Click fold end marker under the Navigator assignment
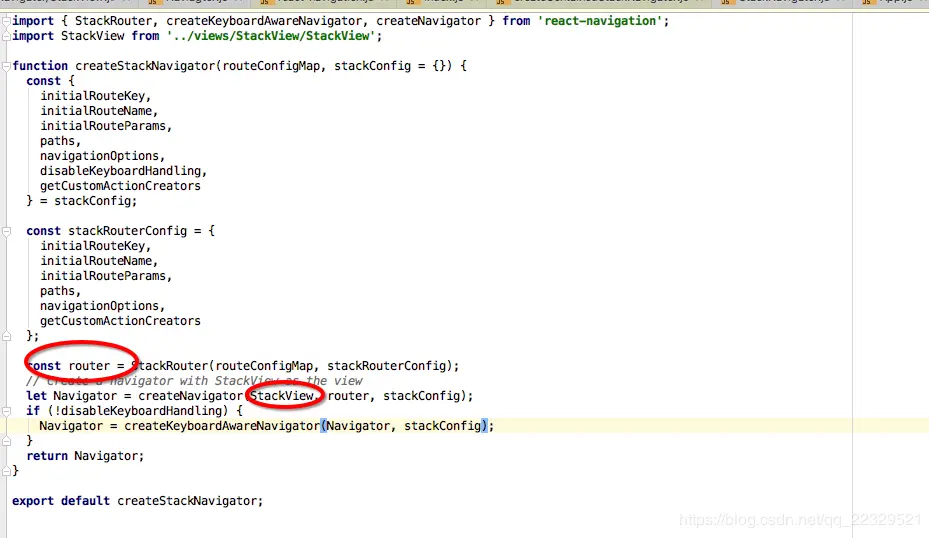 (x=6, y=441)
